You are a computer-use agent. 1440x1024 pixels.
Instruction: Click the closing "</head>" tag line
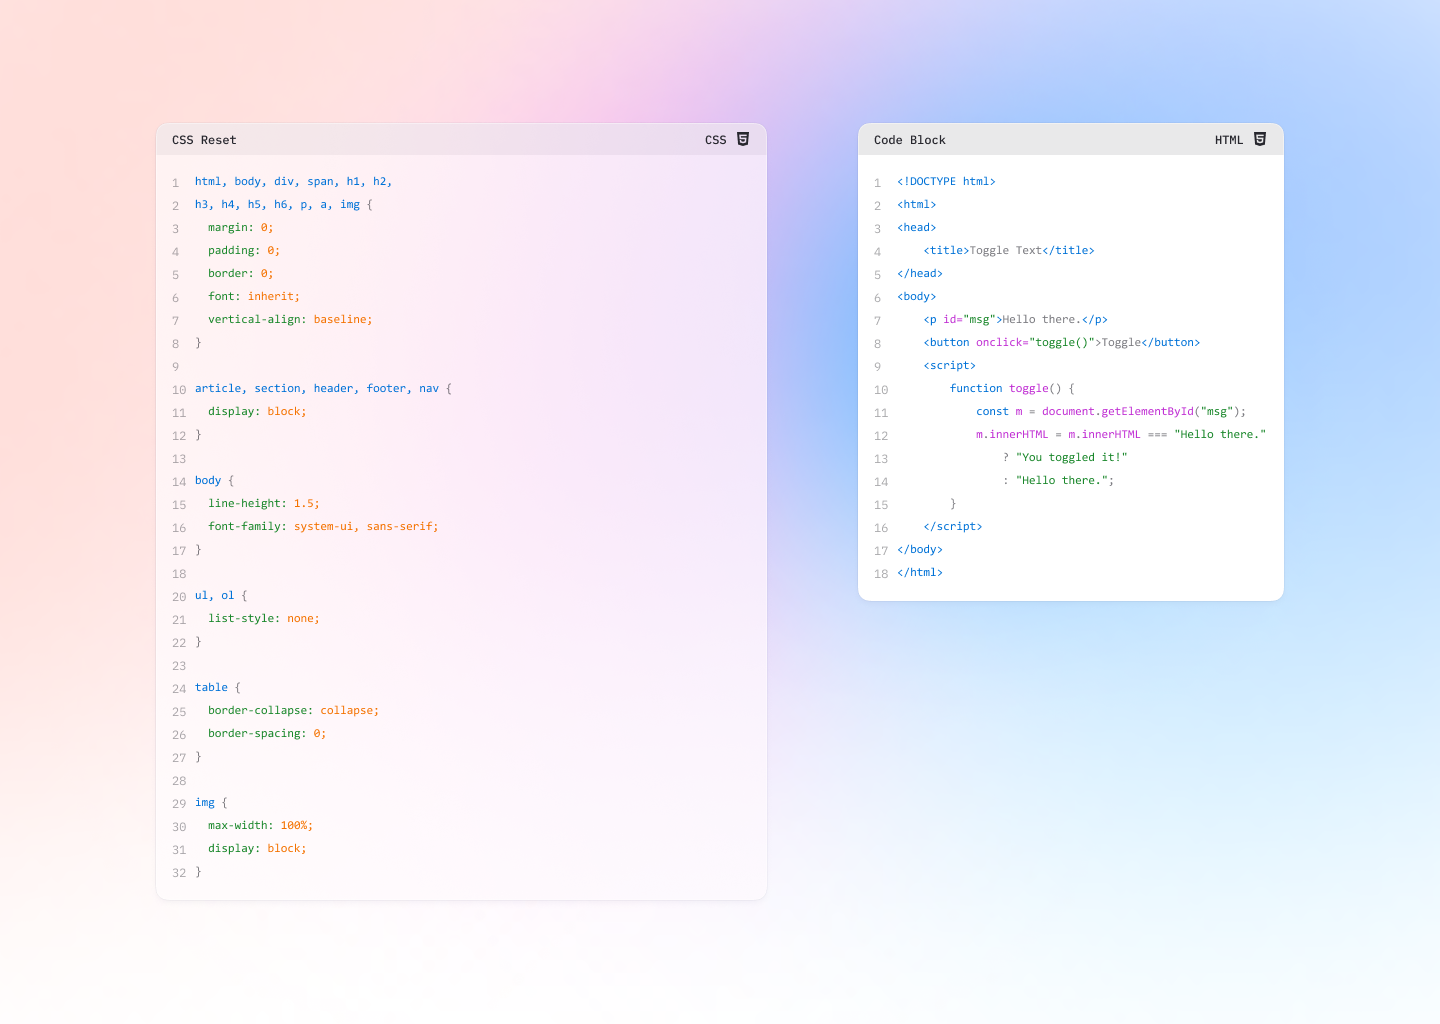[920, 274]
